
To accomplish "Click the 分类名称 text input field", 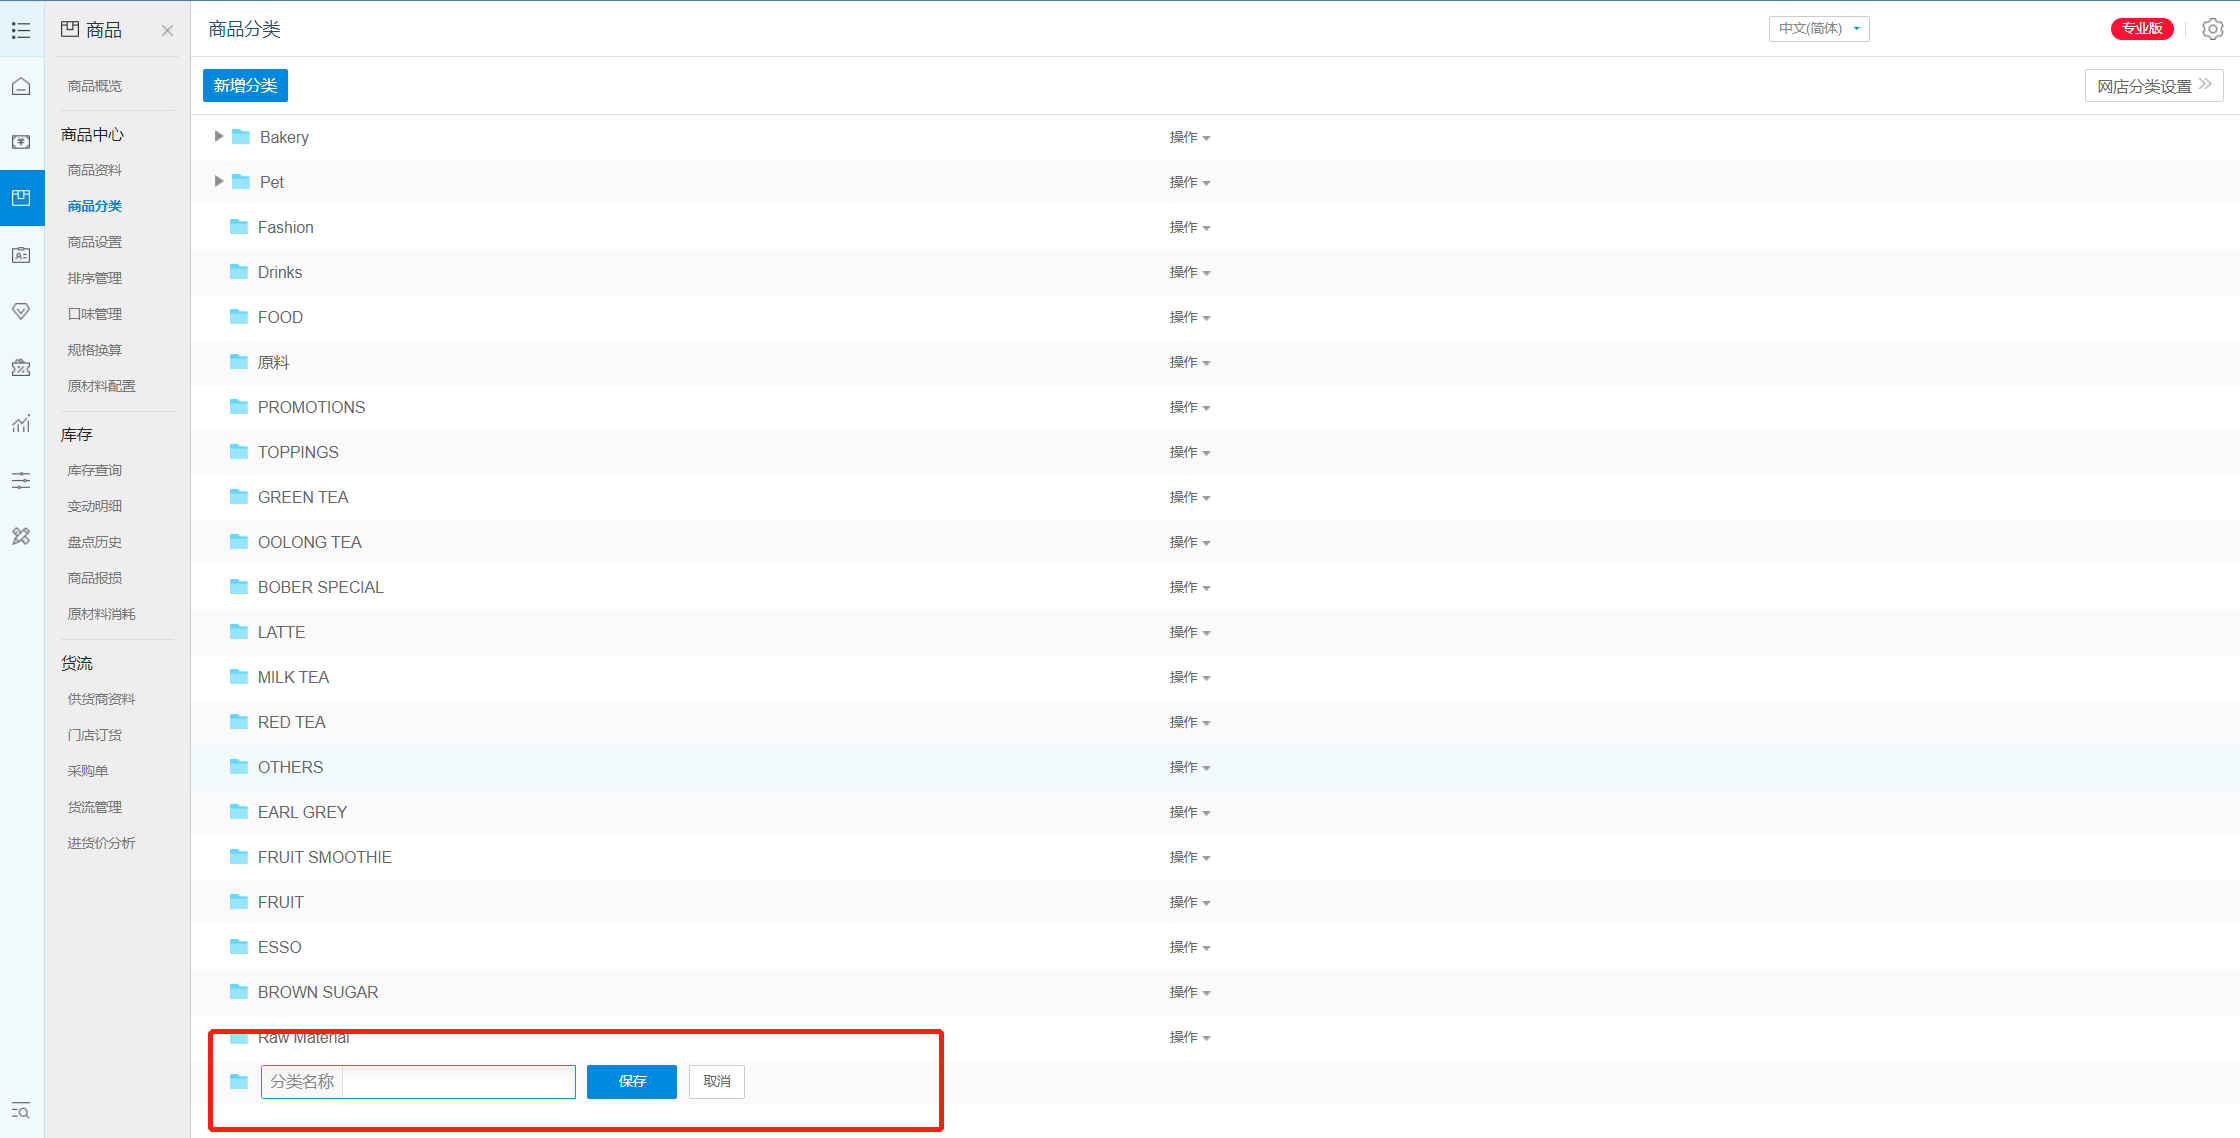I will click(458, 1082).
